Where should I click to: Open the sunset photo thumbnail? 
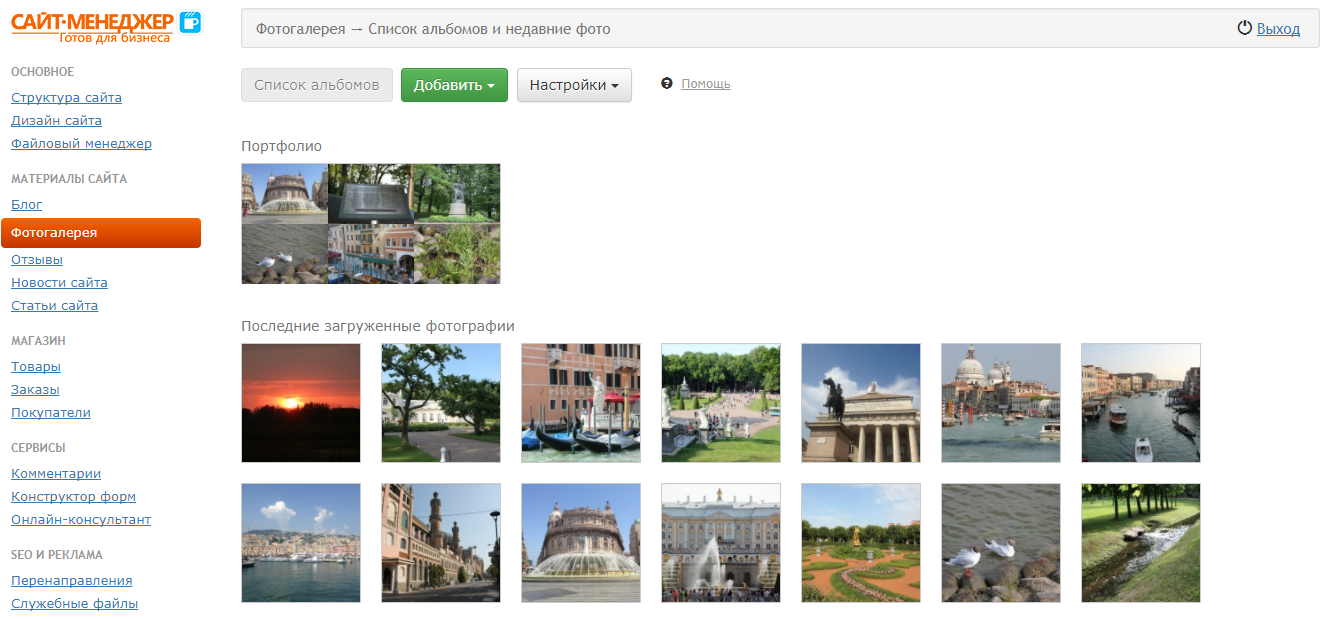pyautogui.click(x=301, y=403)
